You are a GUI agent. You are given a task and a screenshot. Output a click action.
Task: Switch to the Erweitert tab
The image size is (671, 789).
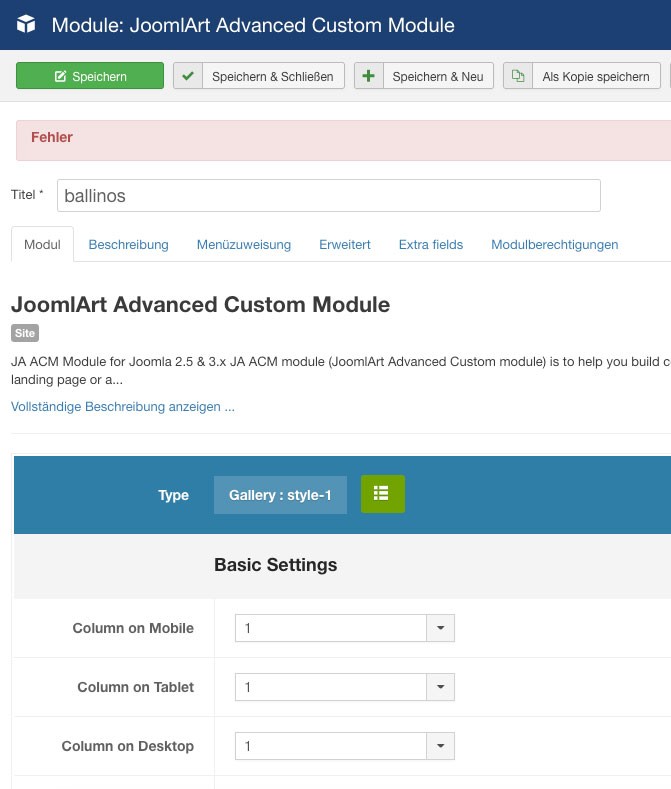(x=345, y=244)
